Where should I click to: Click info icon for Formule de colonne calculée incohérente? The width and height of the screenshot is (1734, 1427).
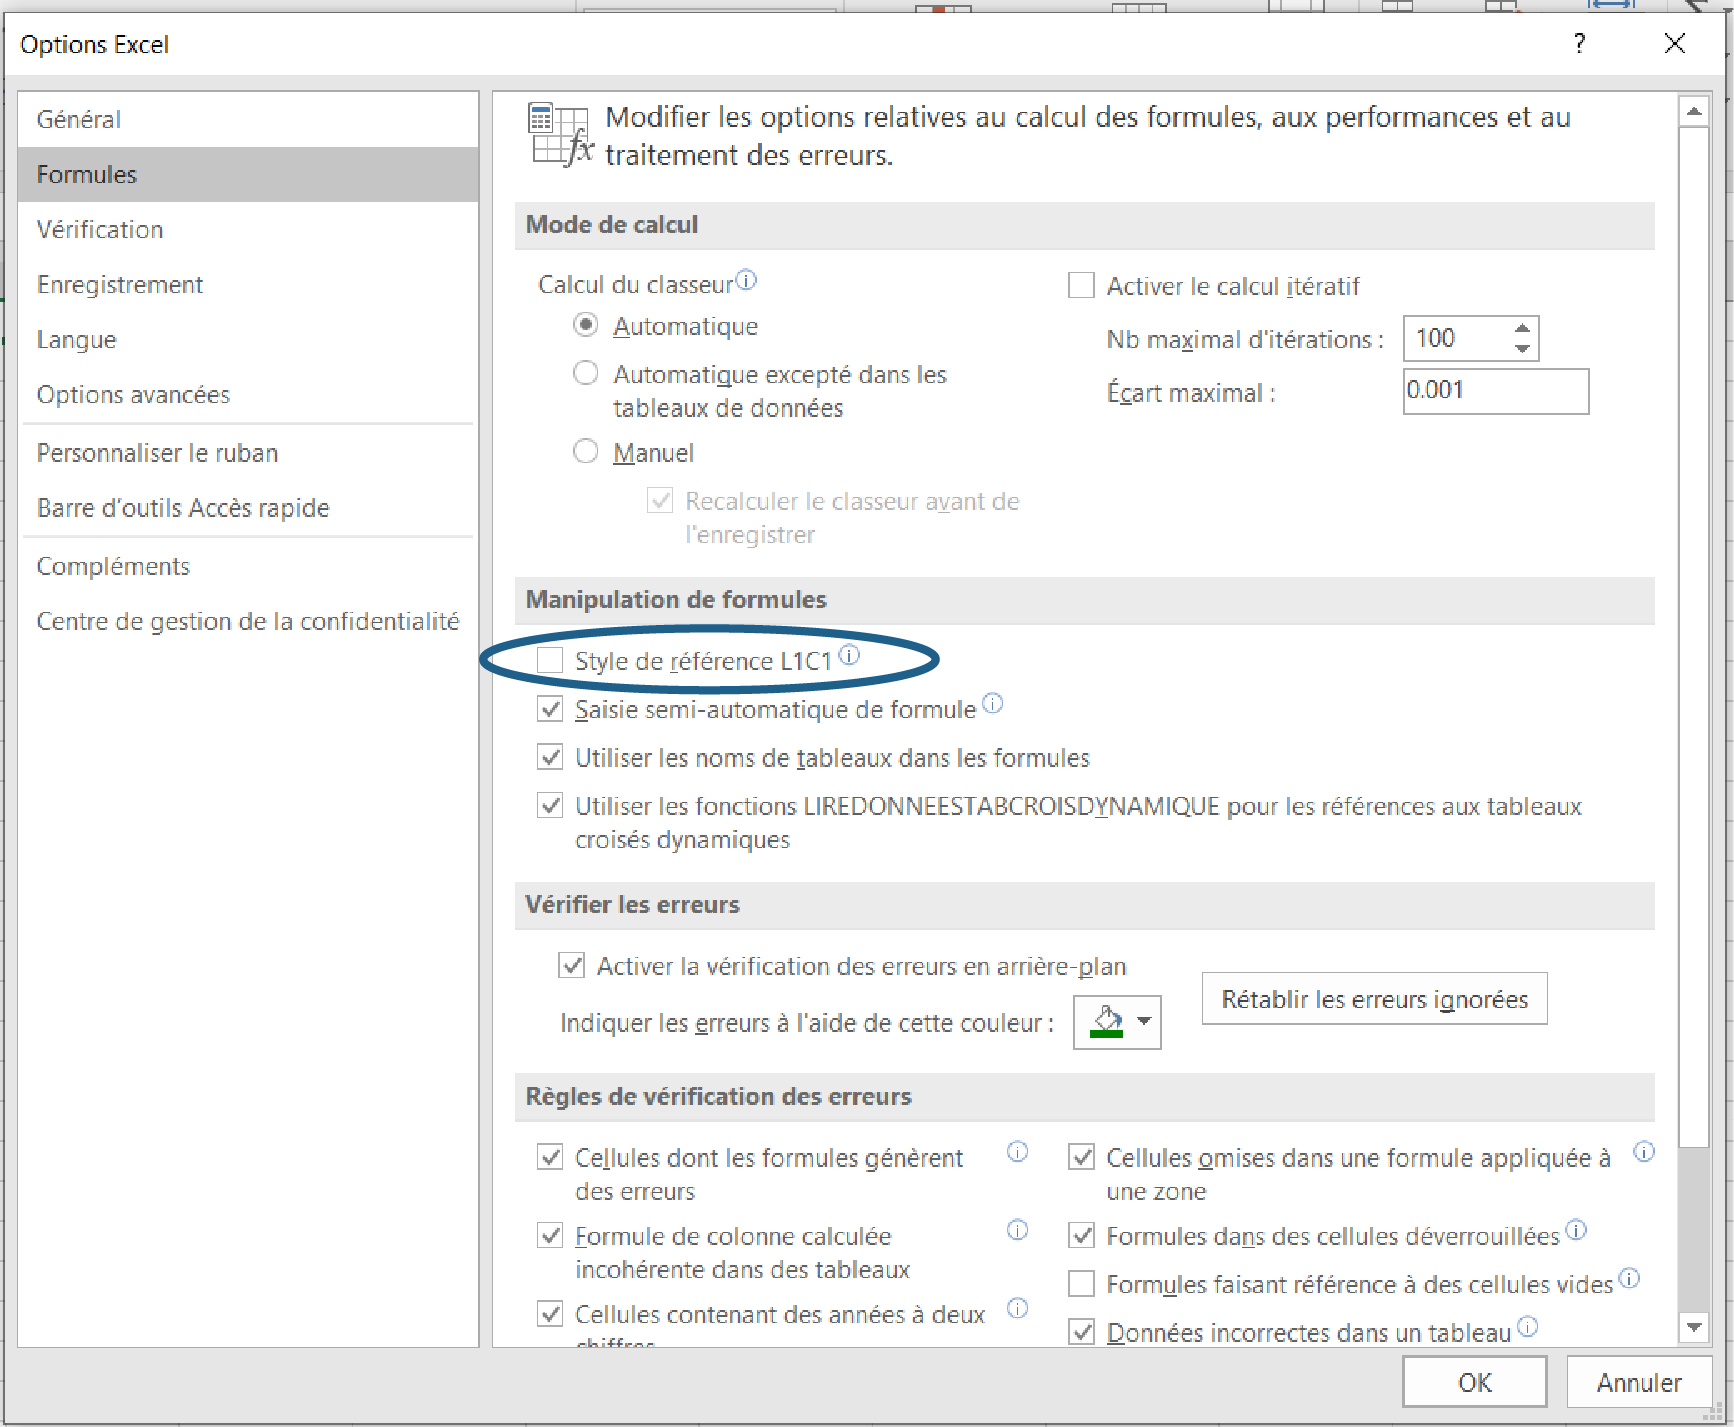click(1017, 1230)
